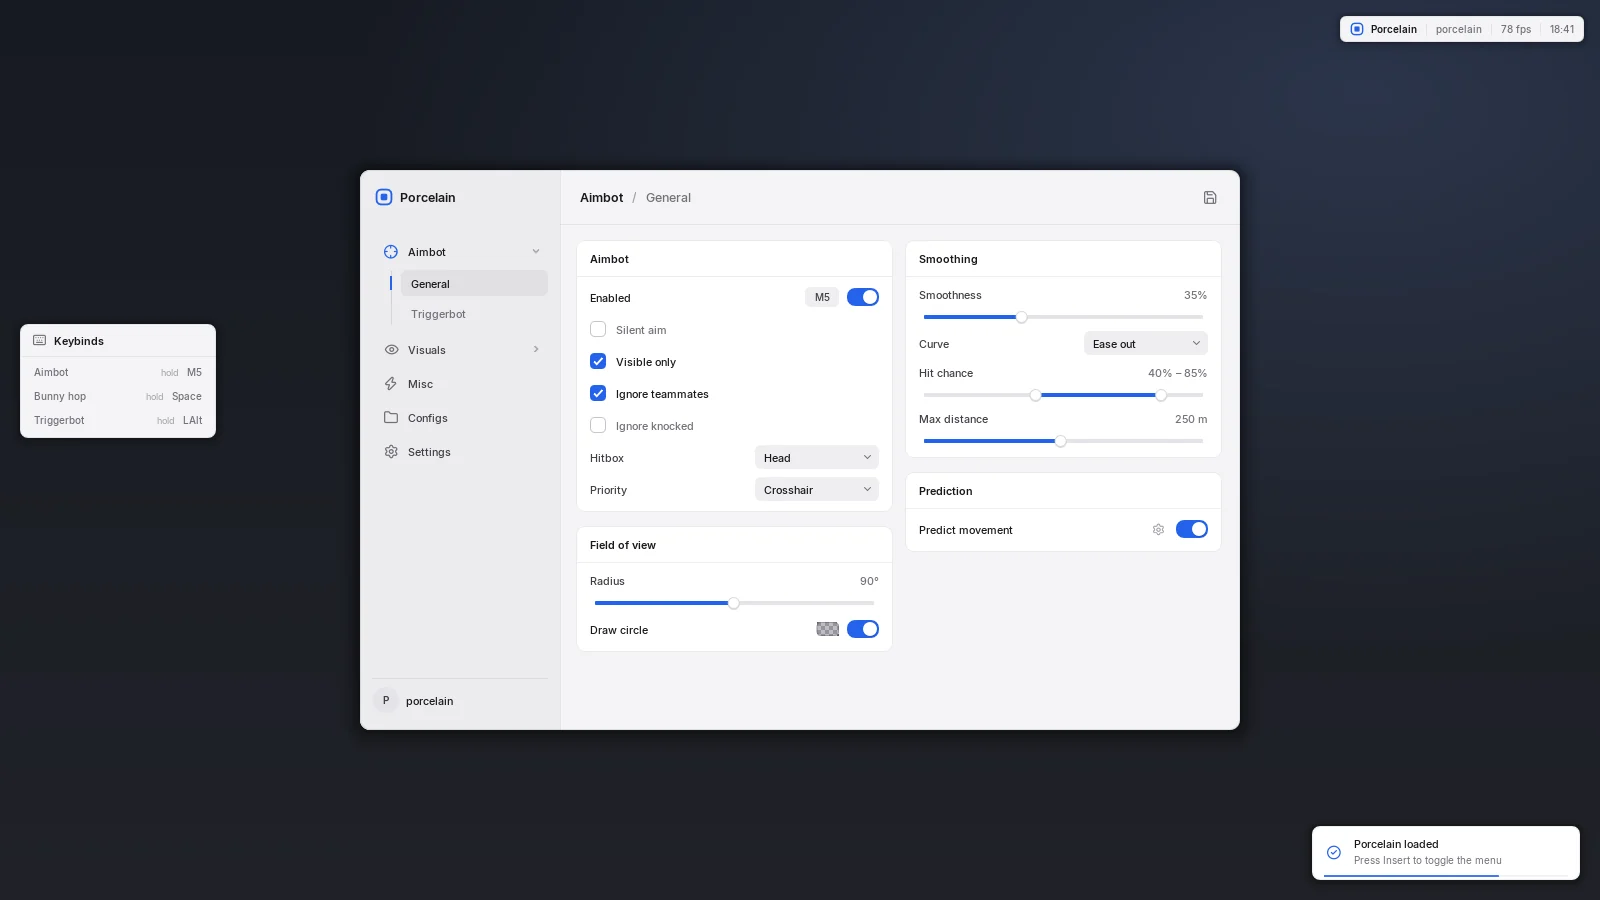The image size is (1600, 900).
Task: Click the 18:41 clock in the watermark
Action: click(1562, 29)
